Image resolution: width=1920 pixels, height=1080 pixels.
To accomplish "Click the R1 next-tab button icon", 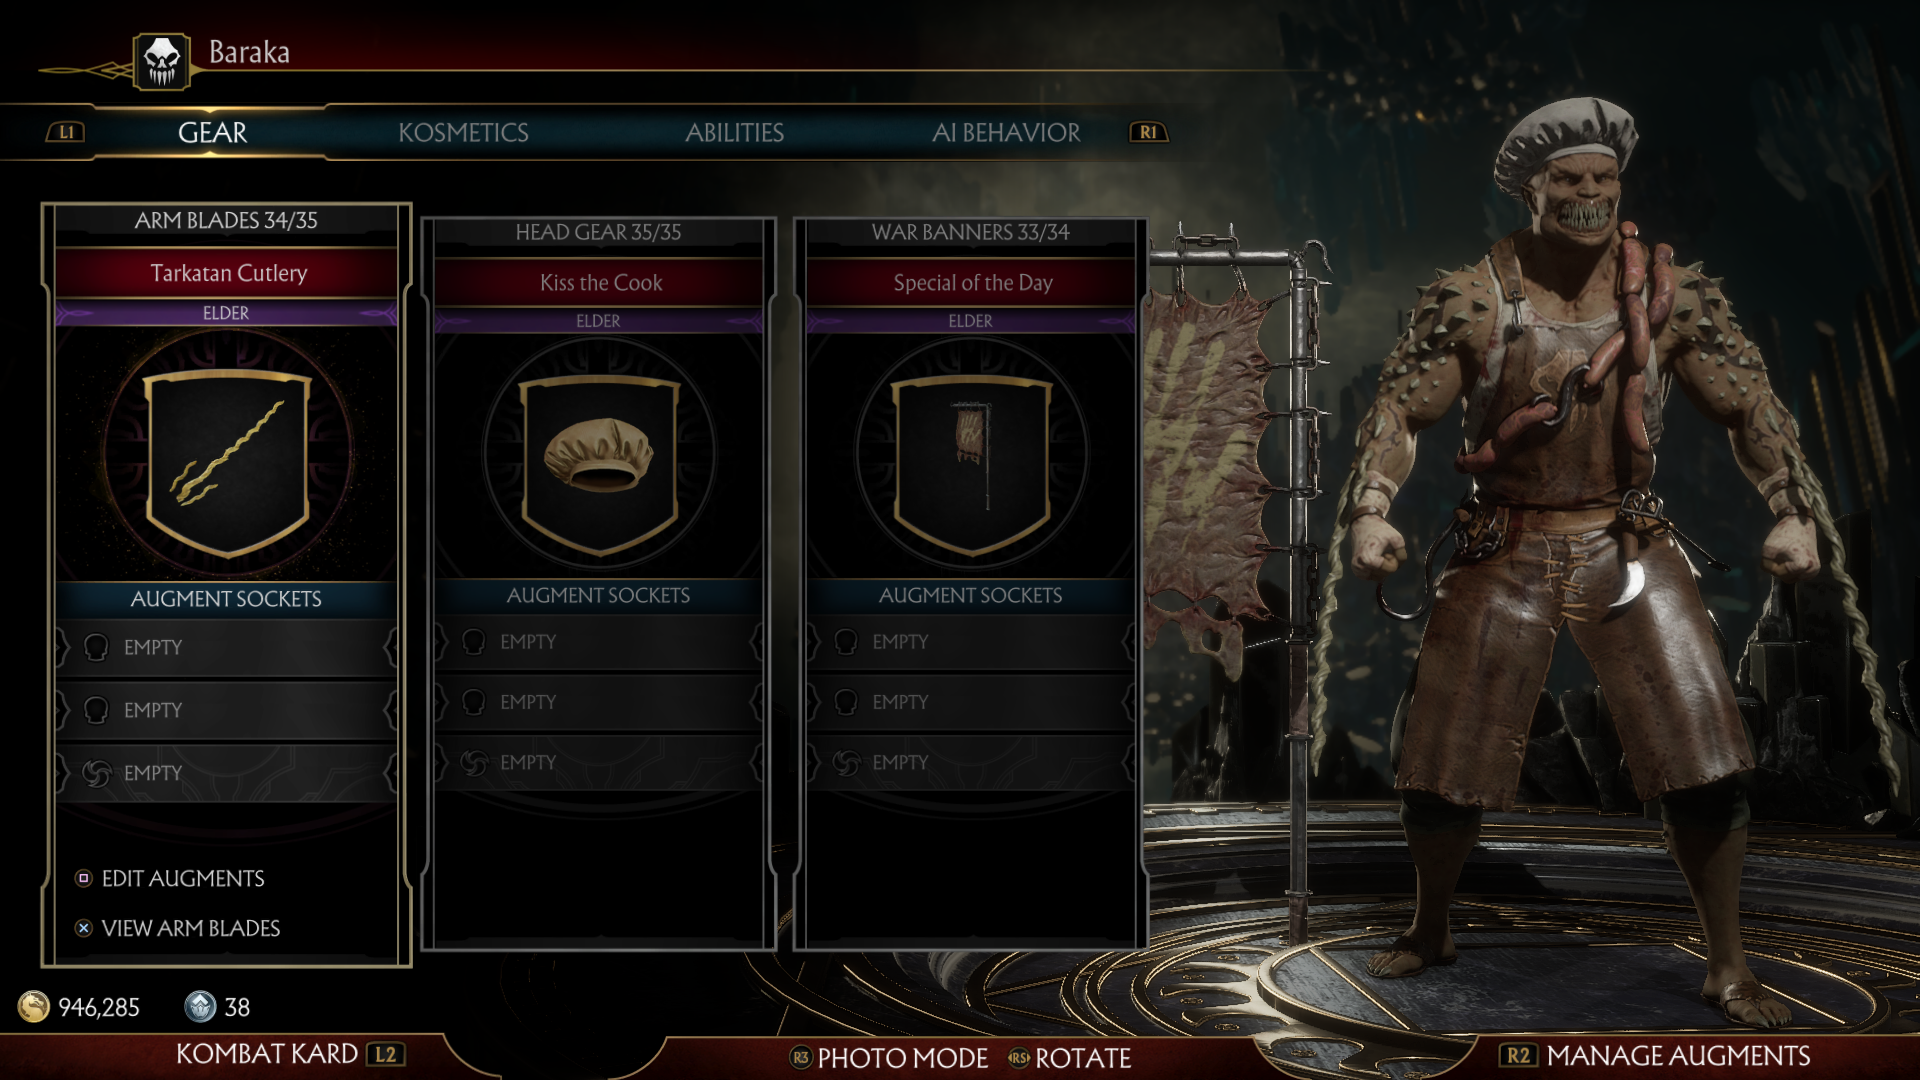I will tap(1148, 132).
